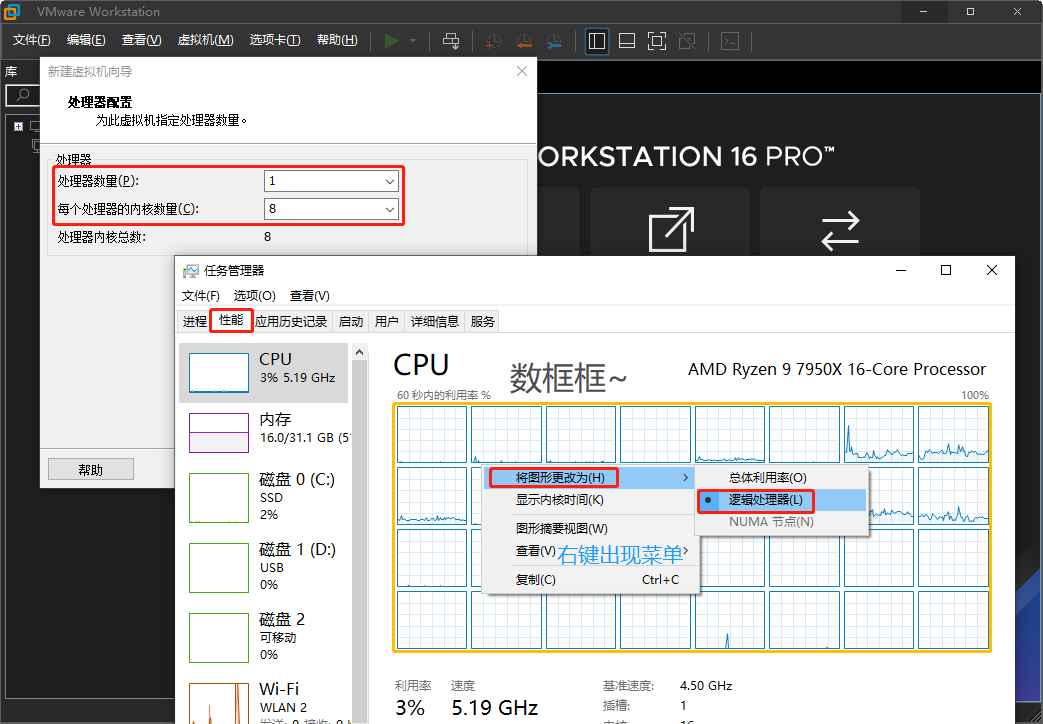Viewport: 1043px width, 724px height.
Task: Select 磁盘 0 (C:) in performance sidebar
Action: 263,497
